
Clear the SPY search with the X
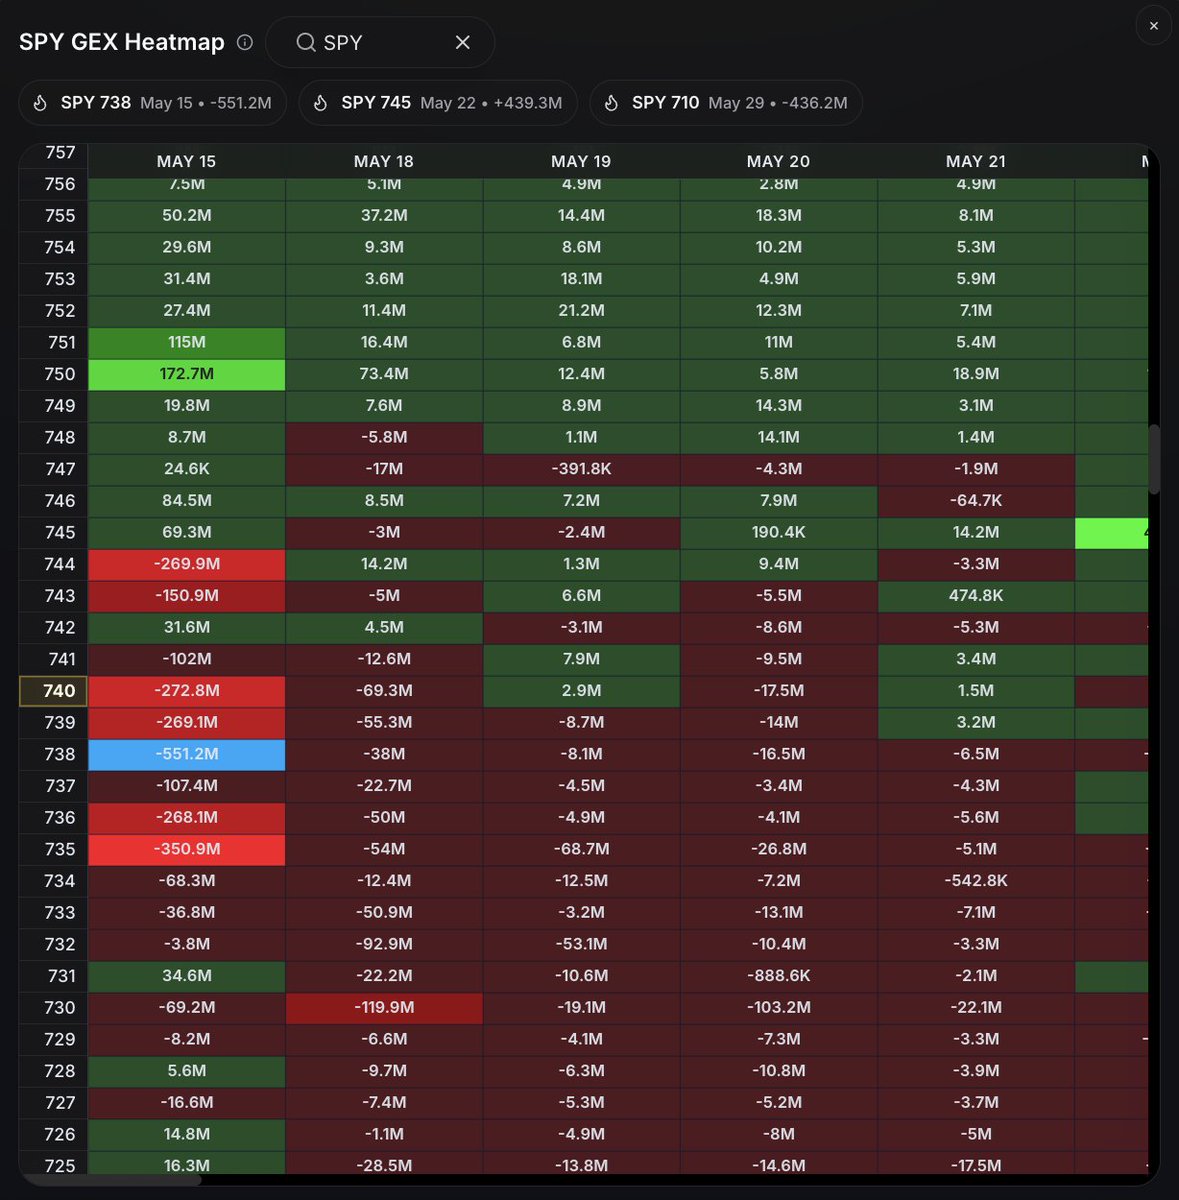[462, 42]
